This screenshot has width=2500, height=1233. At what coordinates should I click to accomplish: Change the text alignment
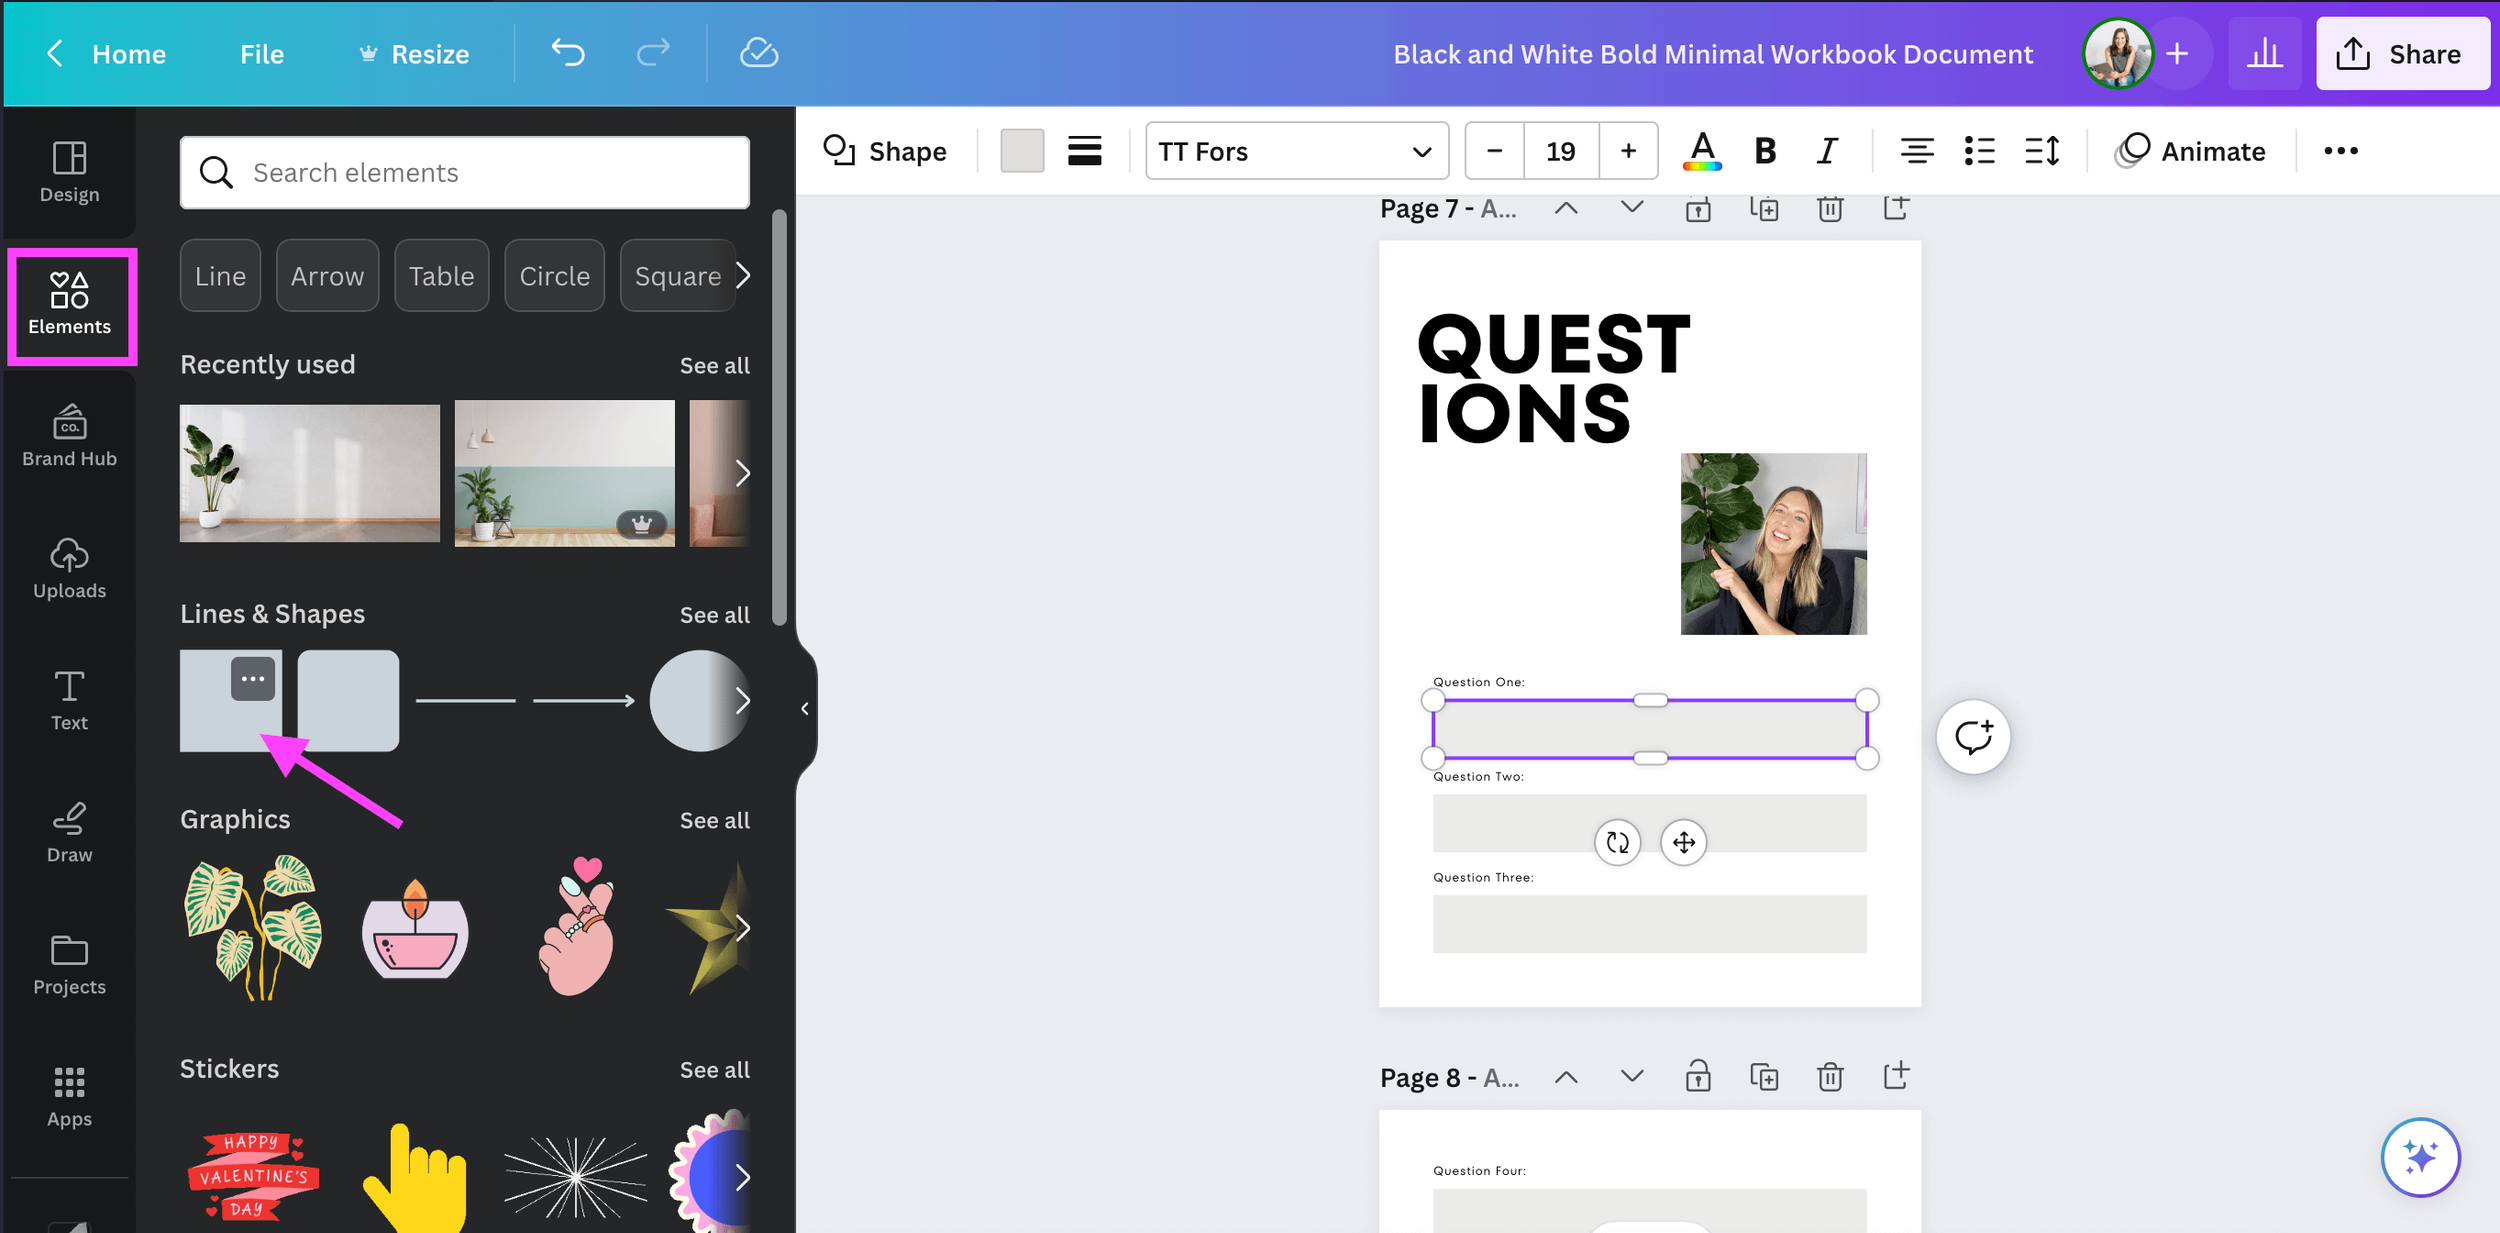click(1916, 151)
